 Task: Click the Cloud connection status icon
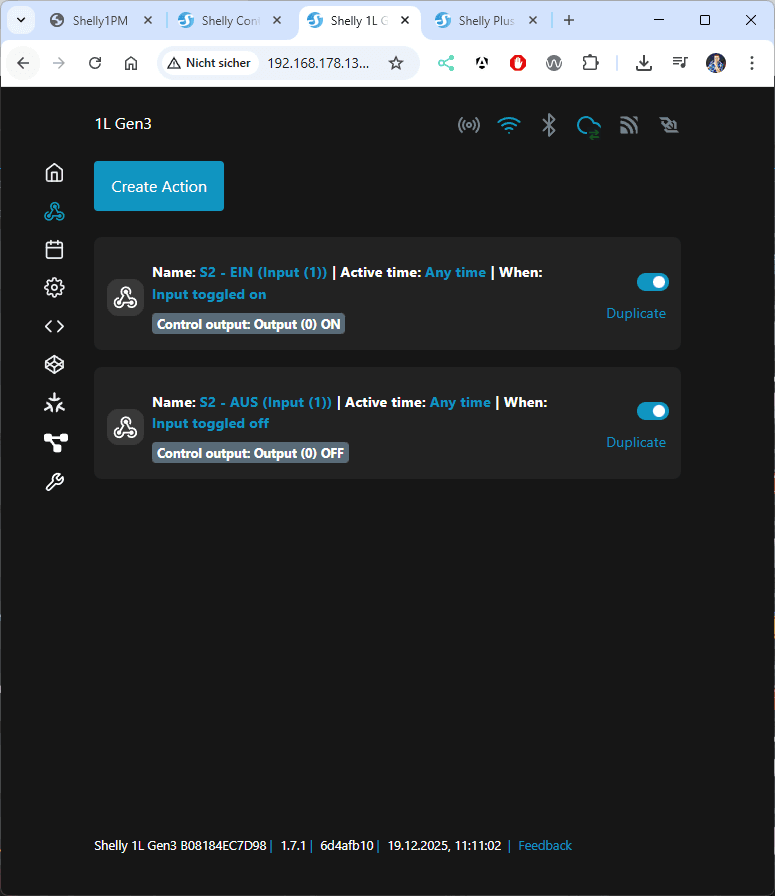[588, 126]
